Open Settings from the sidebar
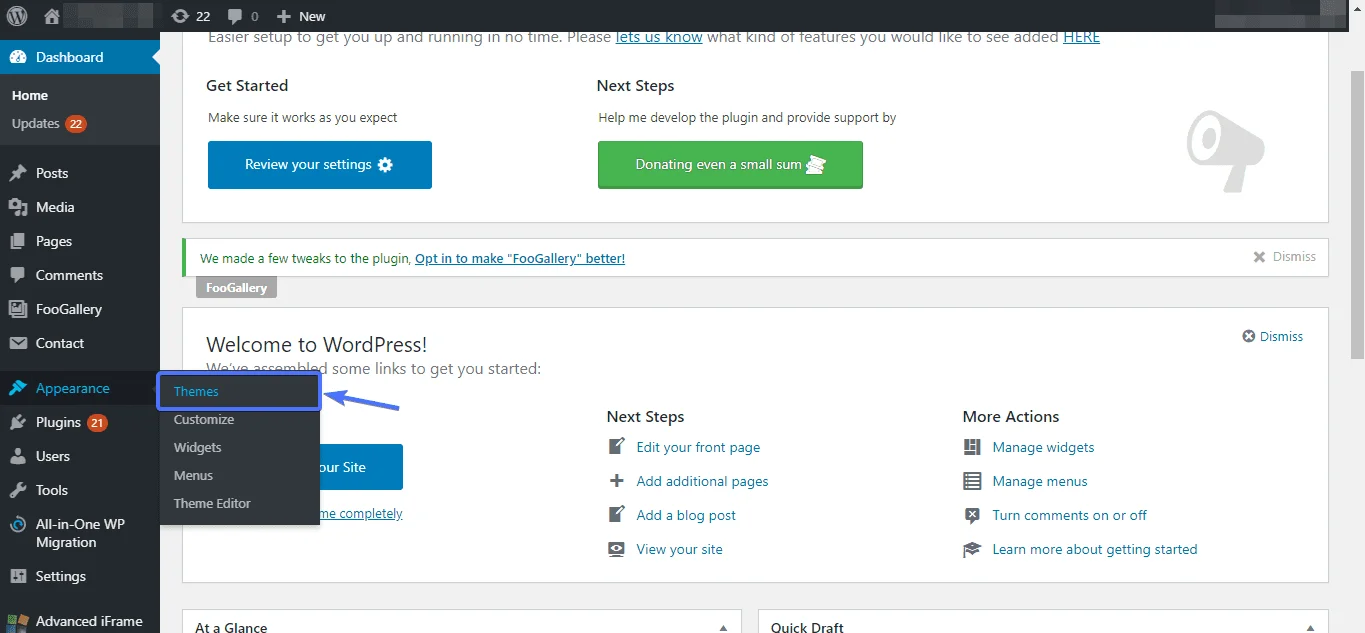The image size is (1365, 633). point(59,576)
